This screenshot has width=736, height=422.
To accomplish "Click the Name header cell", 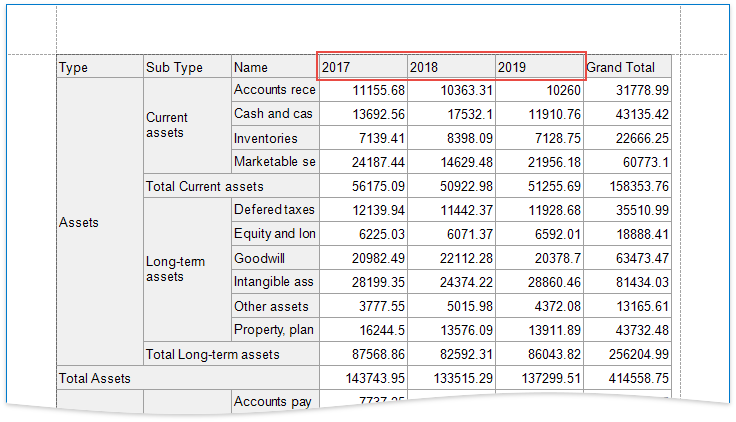I will click(274, 67).
